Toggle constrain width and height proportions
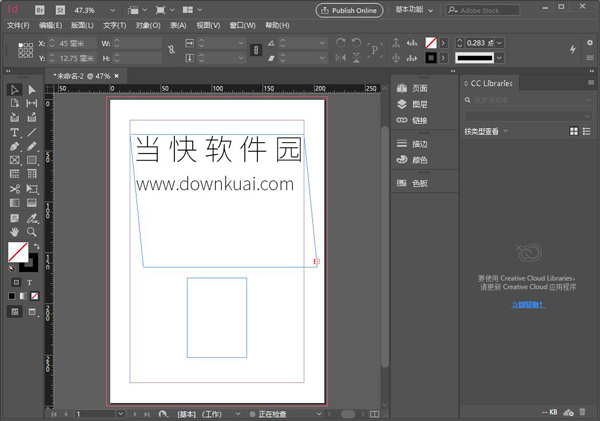Screen dimensions: 600x421 171,50
